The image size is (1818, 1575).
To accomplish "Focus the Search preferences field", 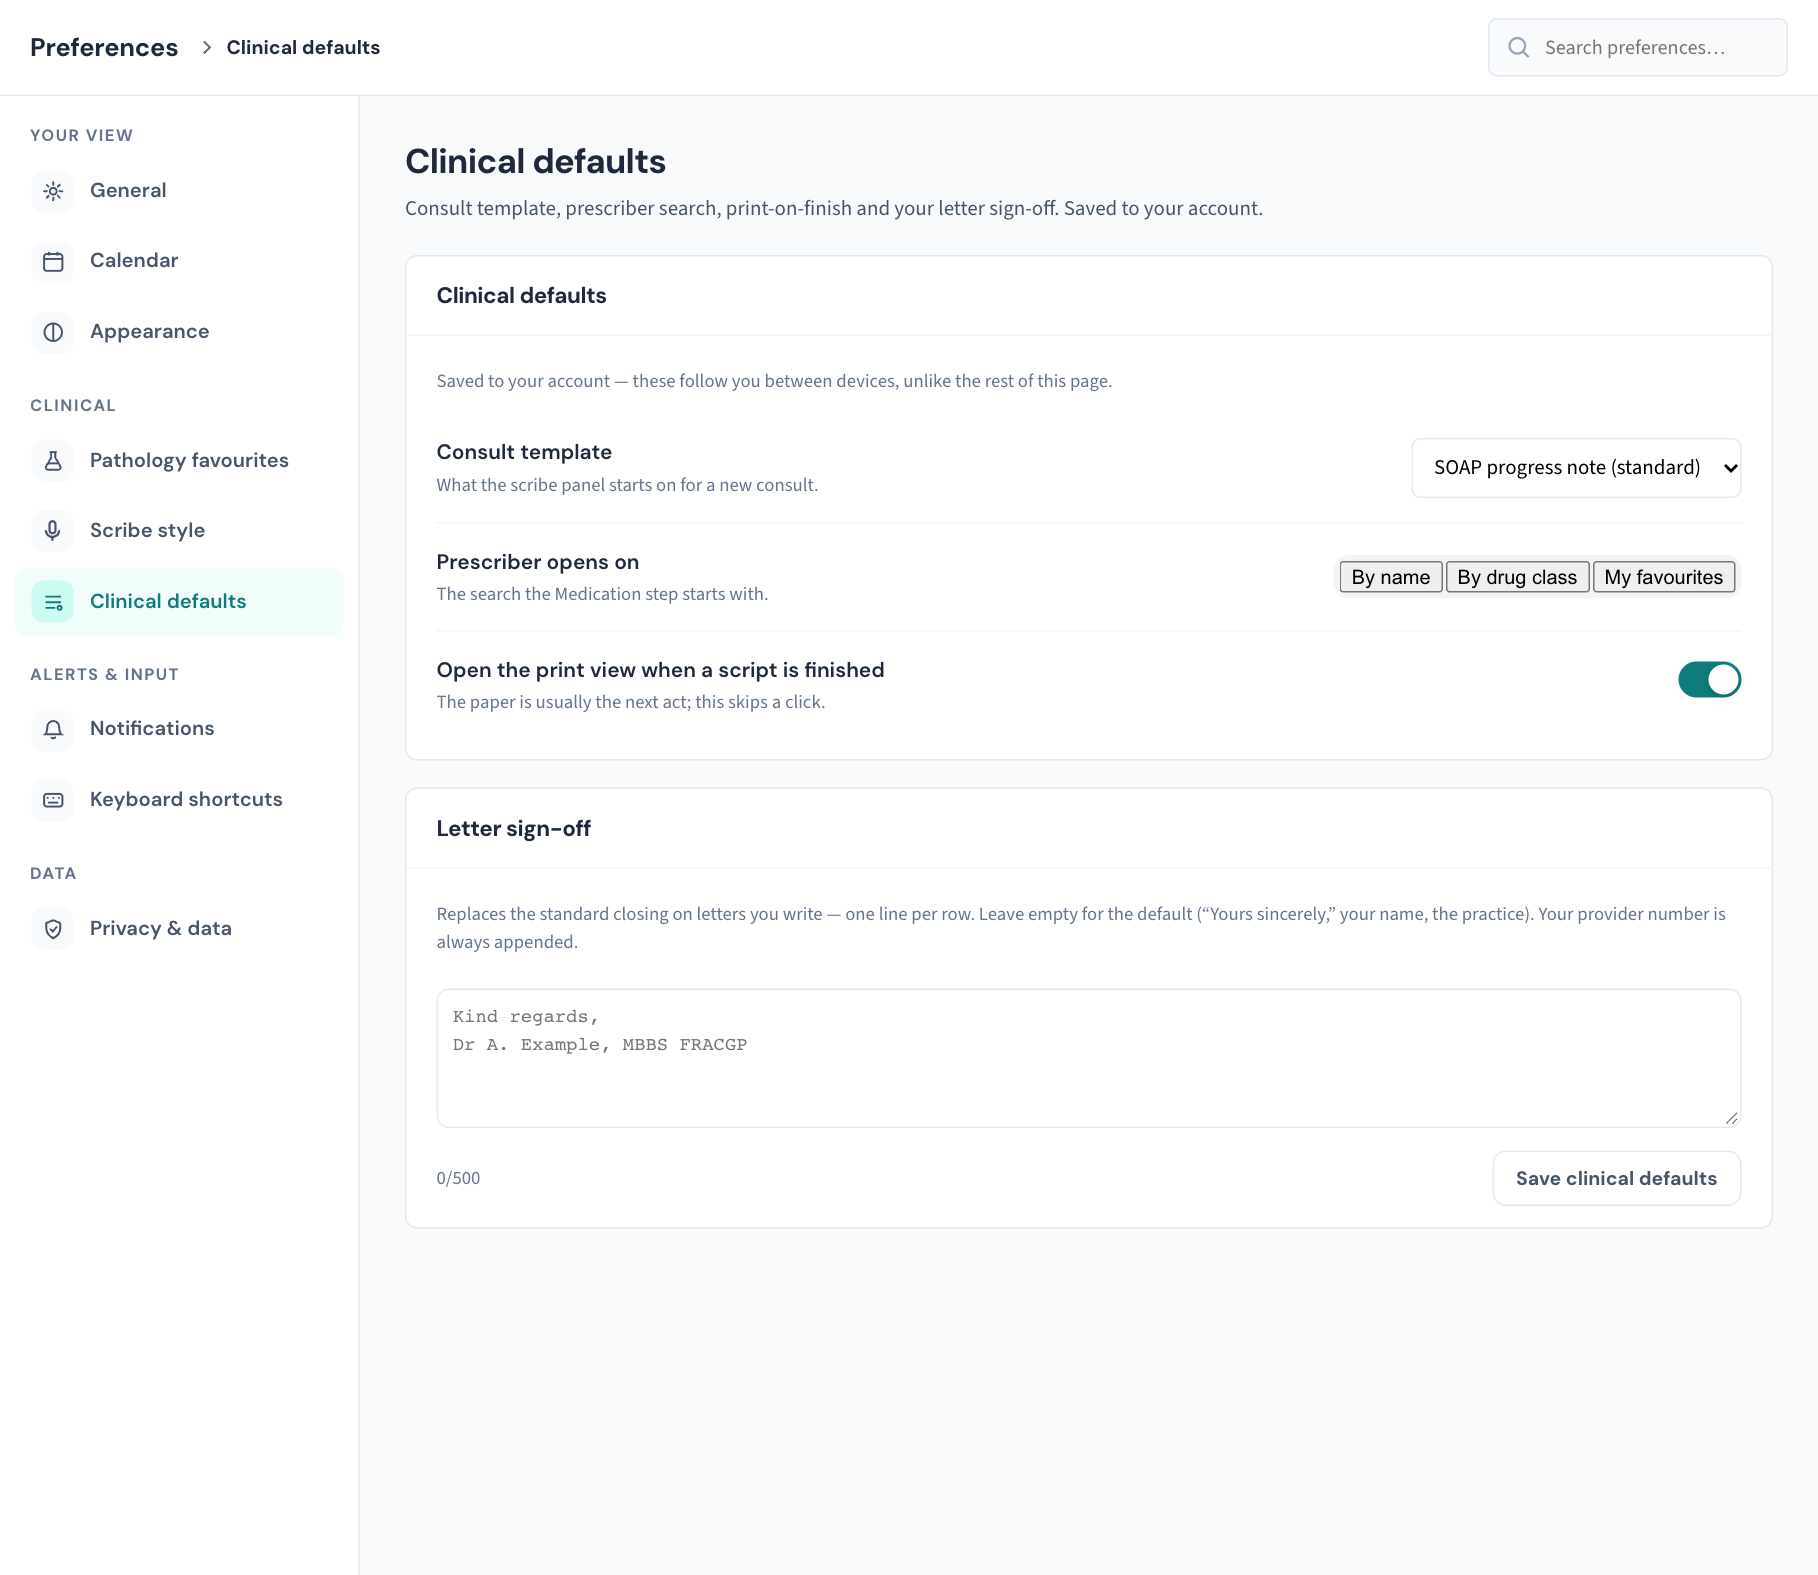I will pos(1637,47).
